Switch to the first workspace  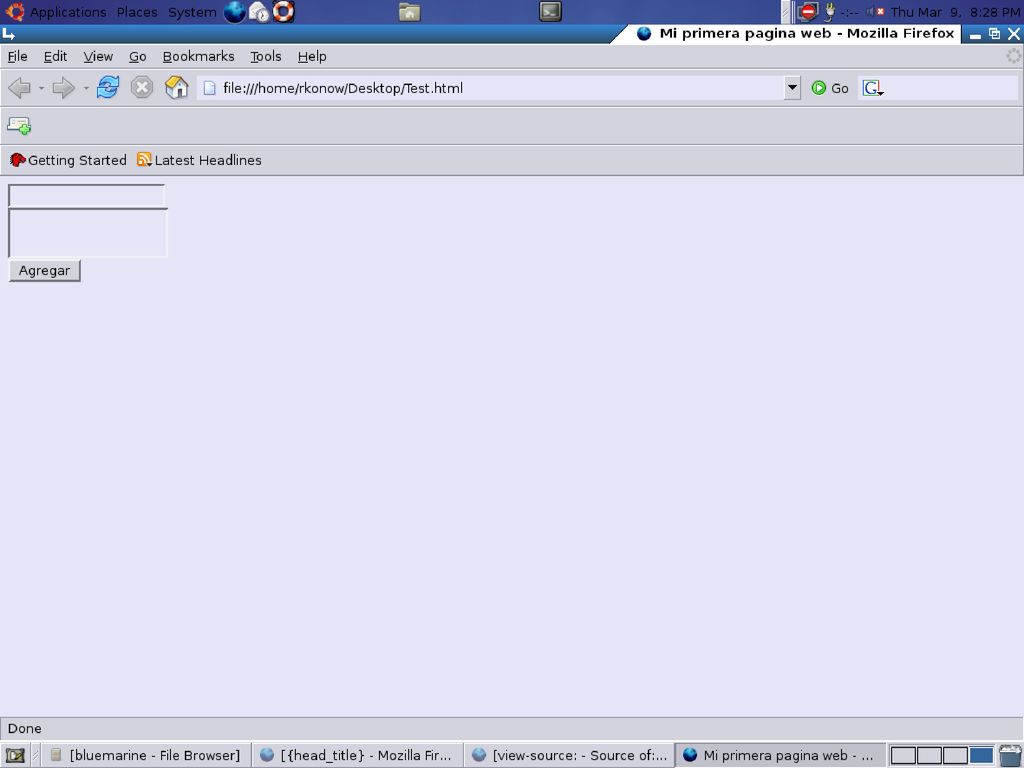[x=903, y=756]
